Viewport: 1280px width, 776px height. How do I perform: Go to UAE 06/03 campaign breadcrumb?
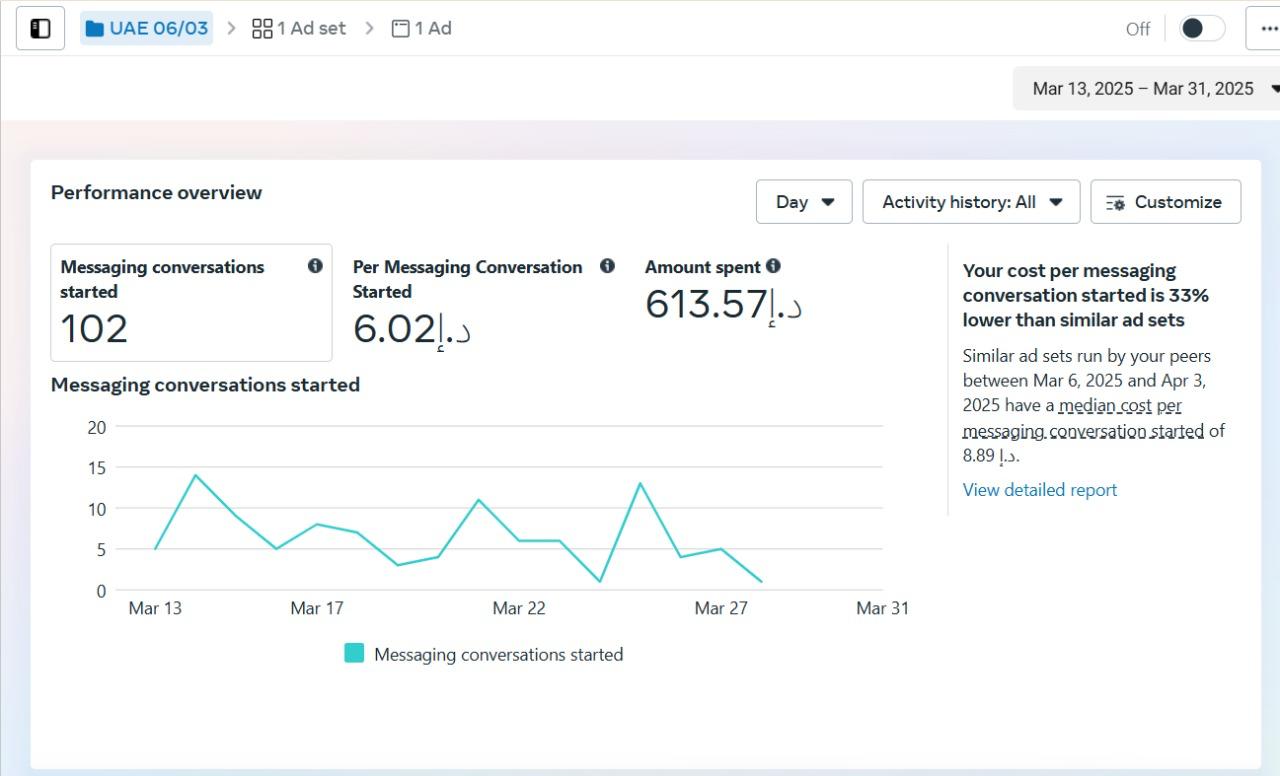coord(147,28)
